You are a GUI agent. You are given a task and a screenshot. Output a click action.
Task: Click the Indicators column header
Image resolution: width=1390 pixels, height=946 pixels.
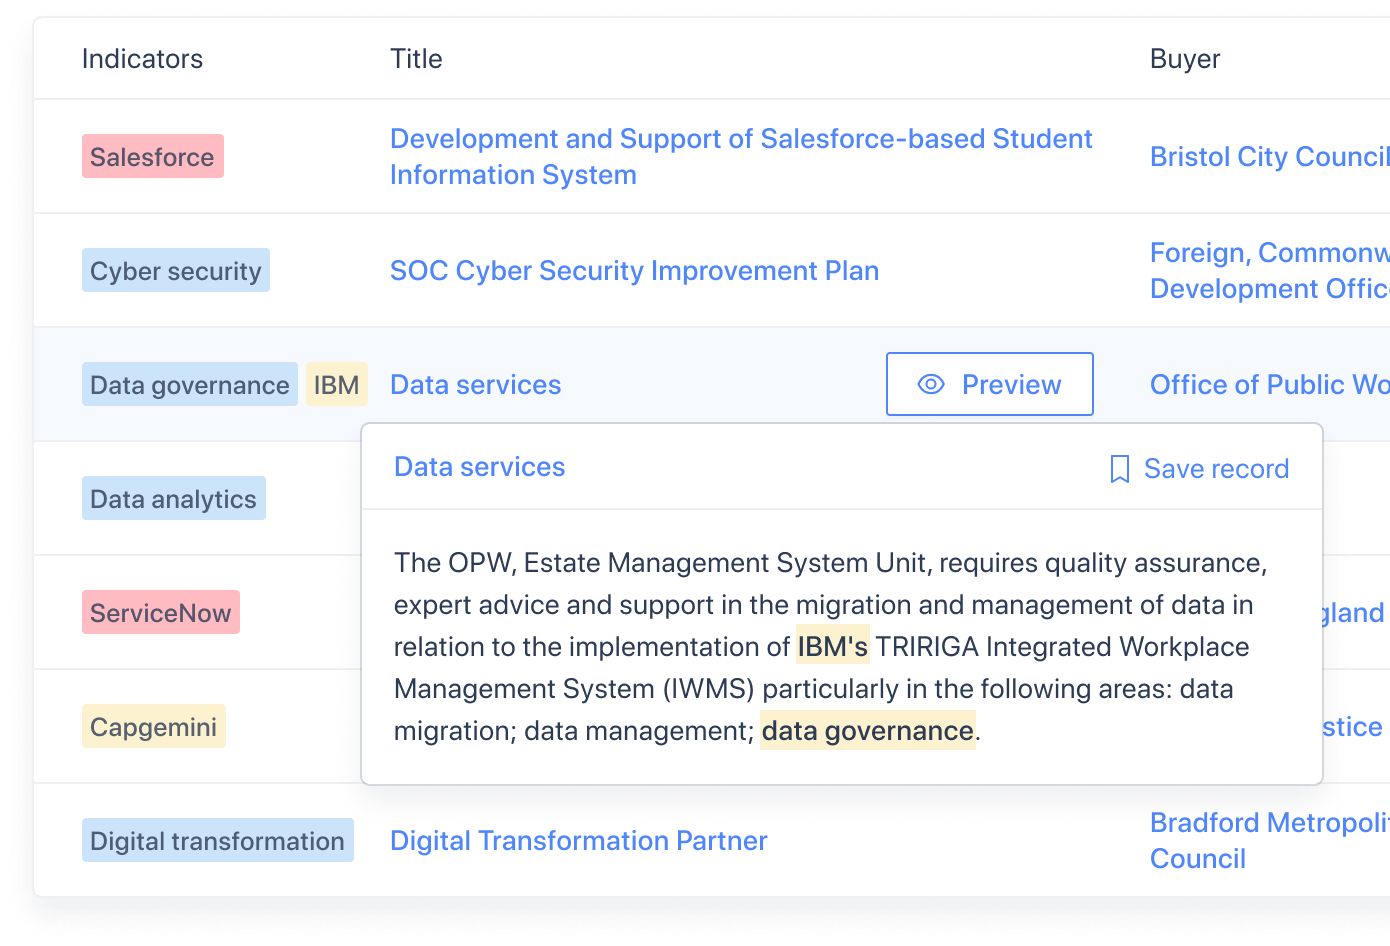pyautogui.click(x=142, y=59)
